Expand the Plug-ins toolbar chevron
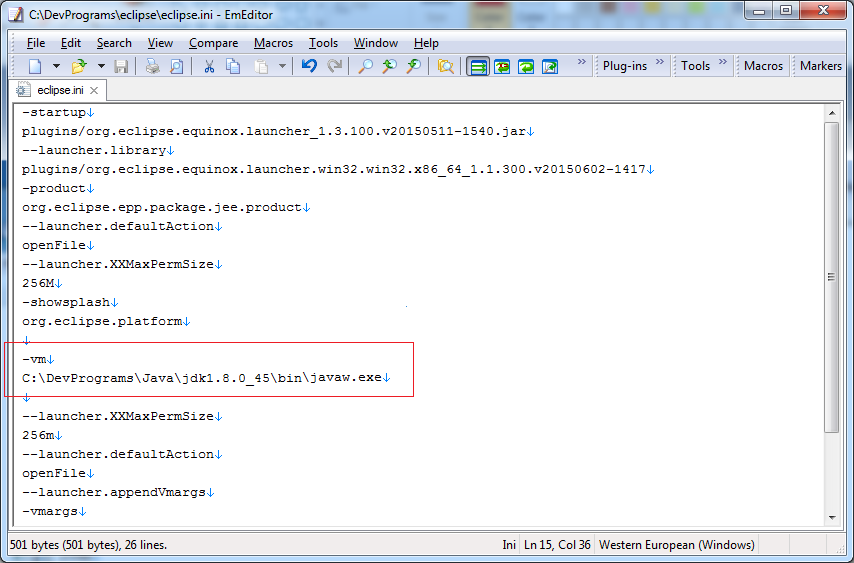 click(x=660, y=62)
